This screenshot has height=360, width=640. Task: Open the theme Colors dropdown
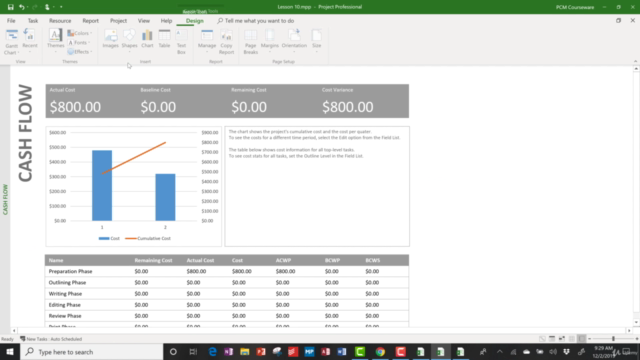point(80,33)
